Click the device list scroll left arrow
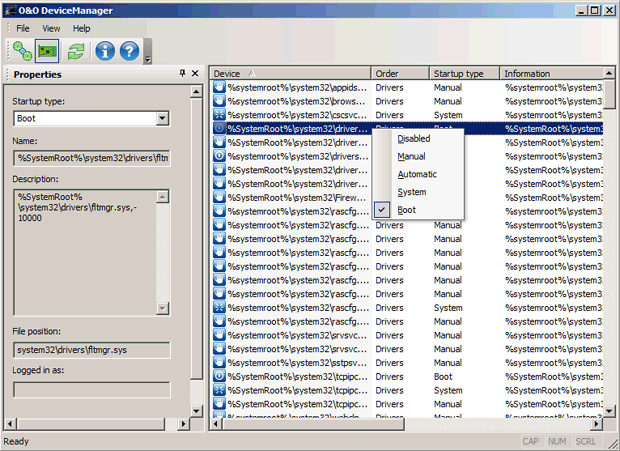This screenshot has height=451, width=620. [215, 424]
